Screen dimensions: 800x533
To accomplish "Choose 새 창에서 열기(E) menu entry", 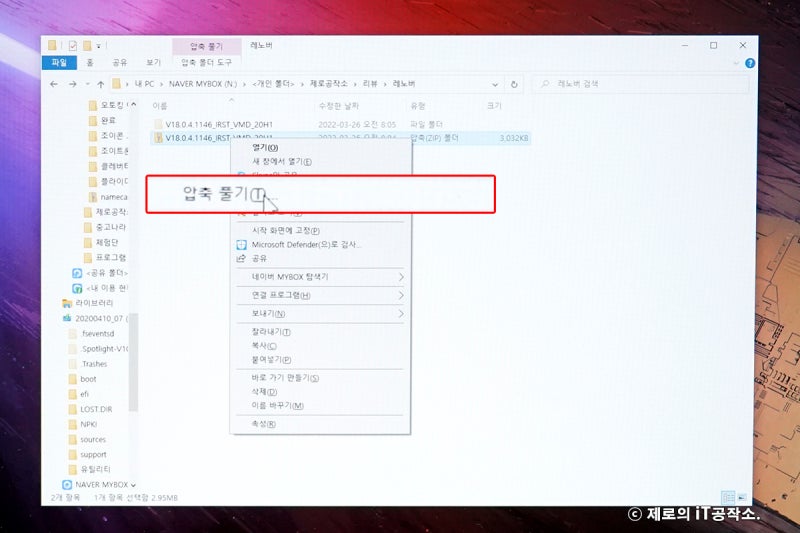I will [x=282, y=161].
